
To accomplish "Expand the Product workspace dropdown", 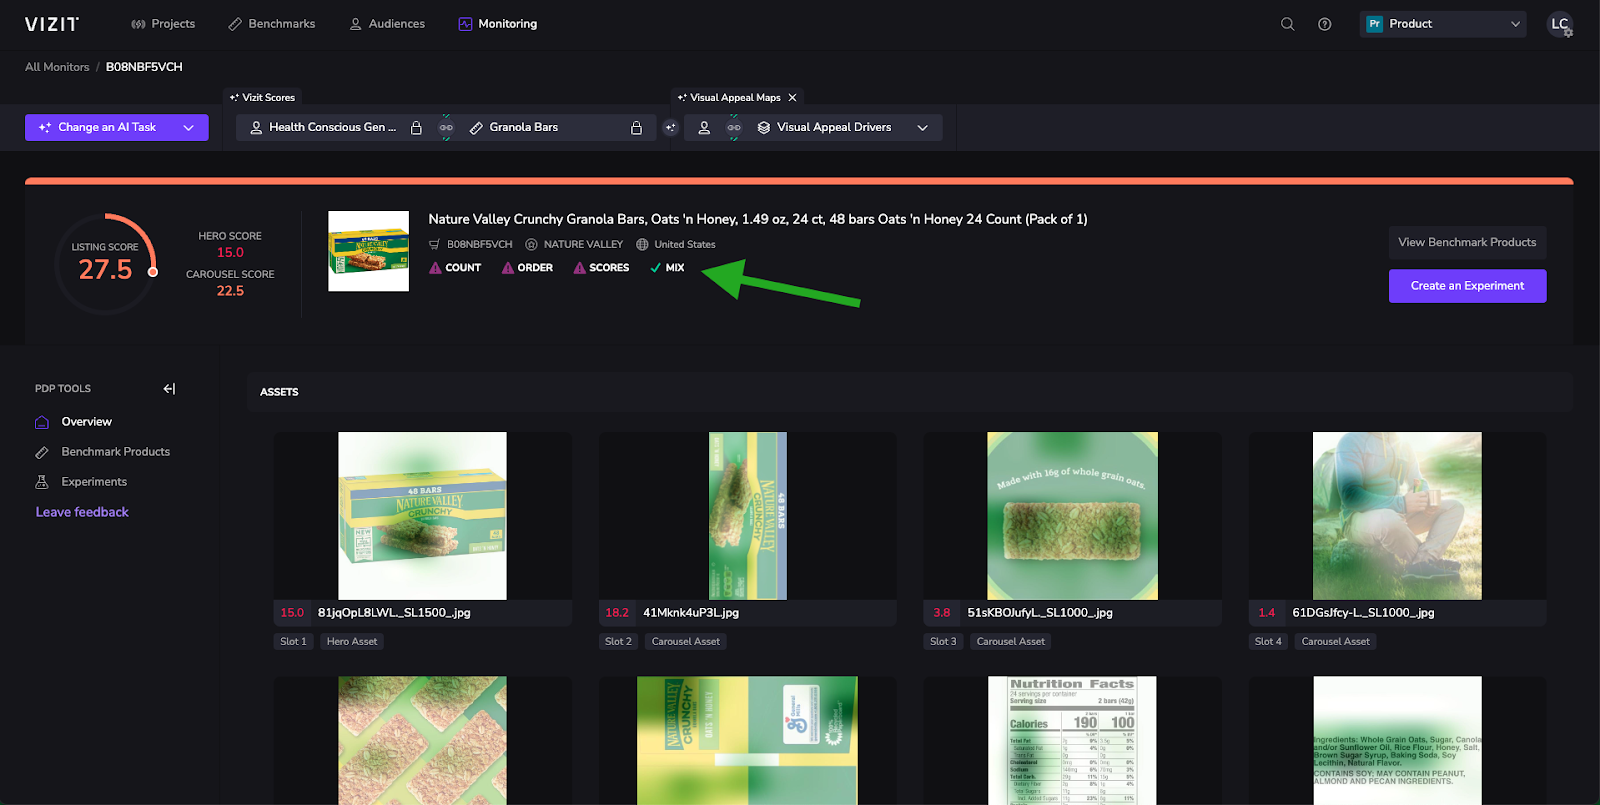I will tap(1443, 24).
